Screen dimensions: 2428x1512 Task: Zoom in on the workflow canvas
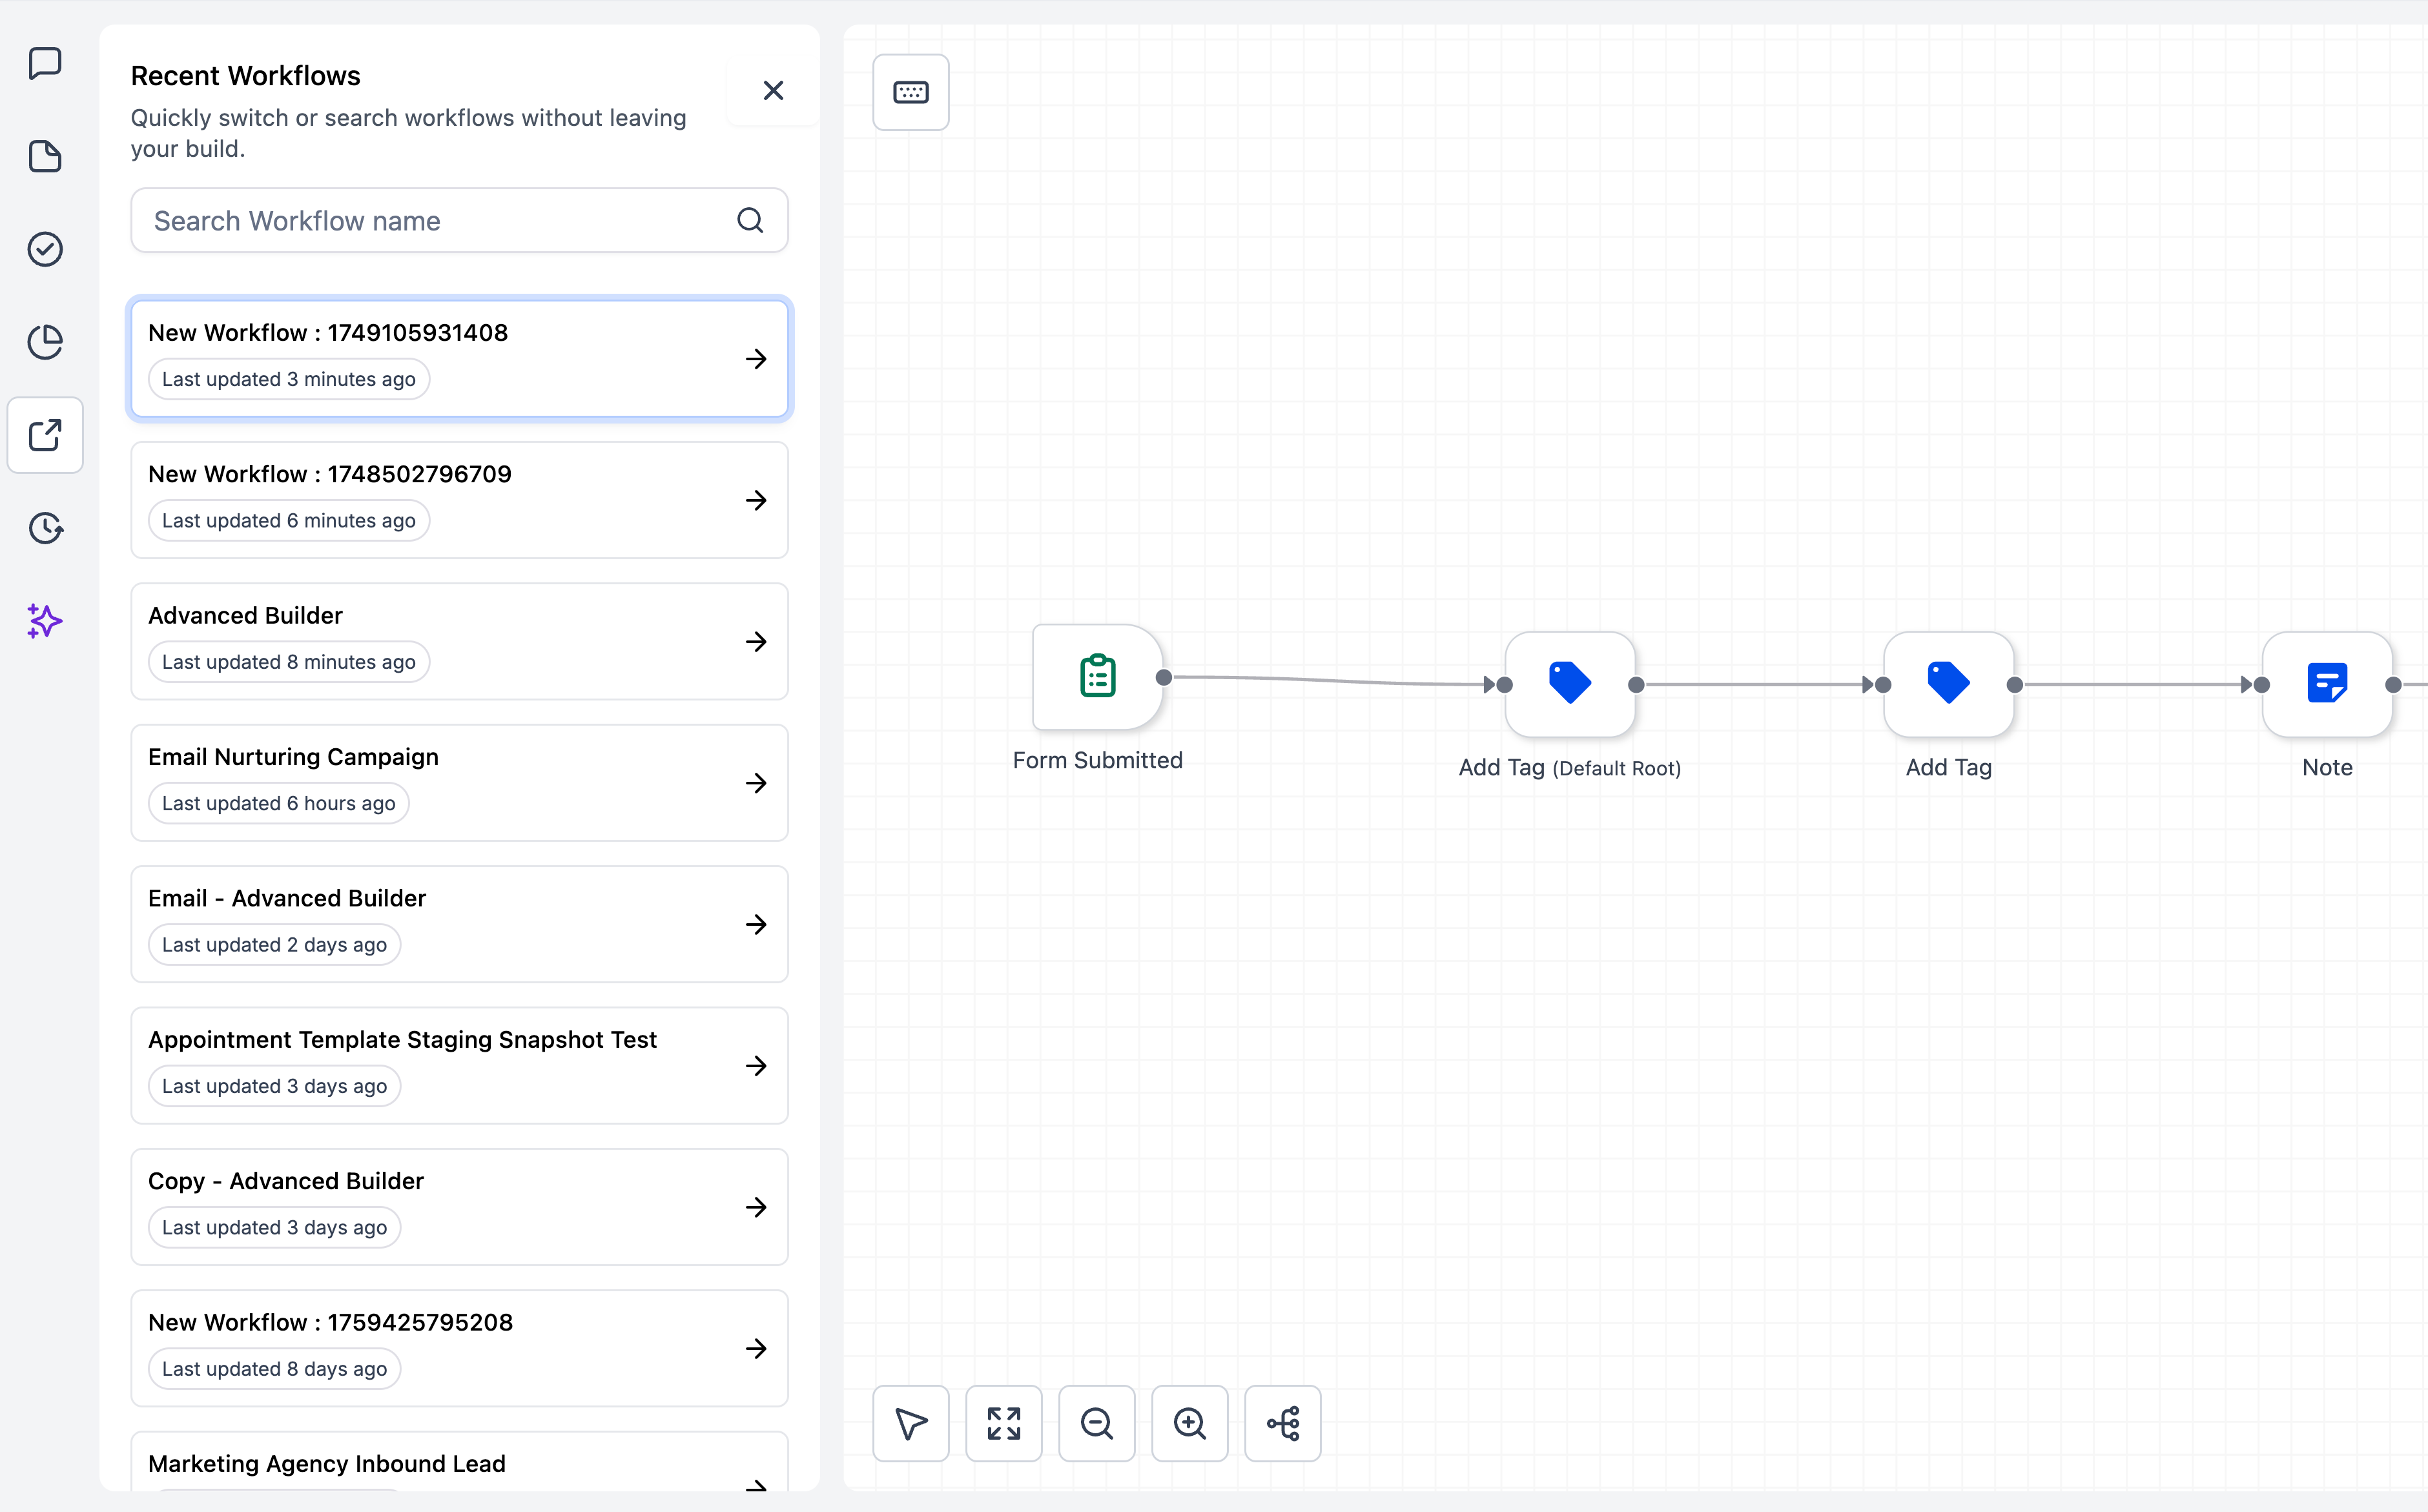(1189, 1423)
